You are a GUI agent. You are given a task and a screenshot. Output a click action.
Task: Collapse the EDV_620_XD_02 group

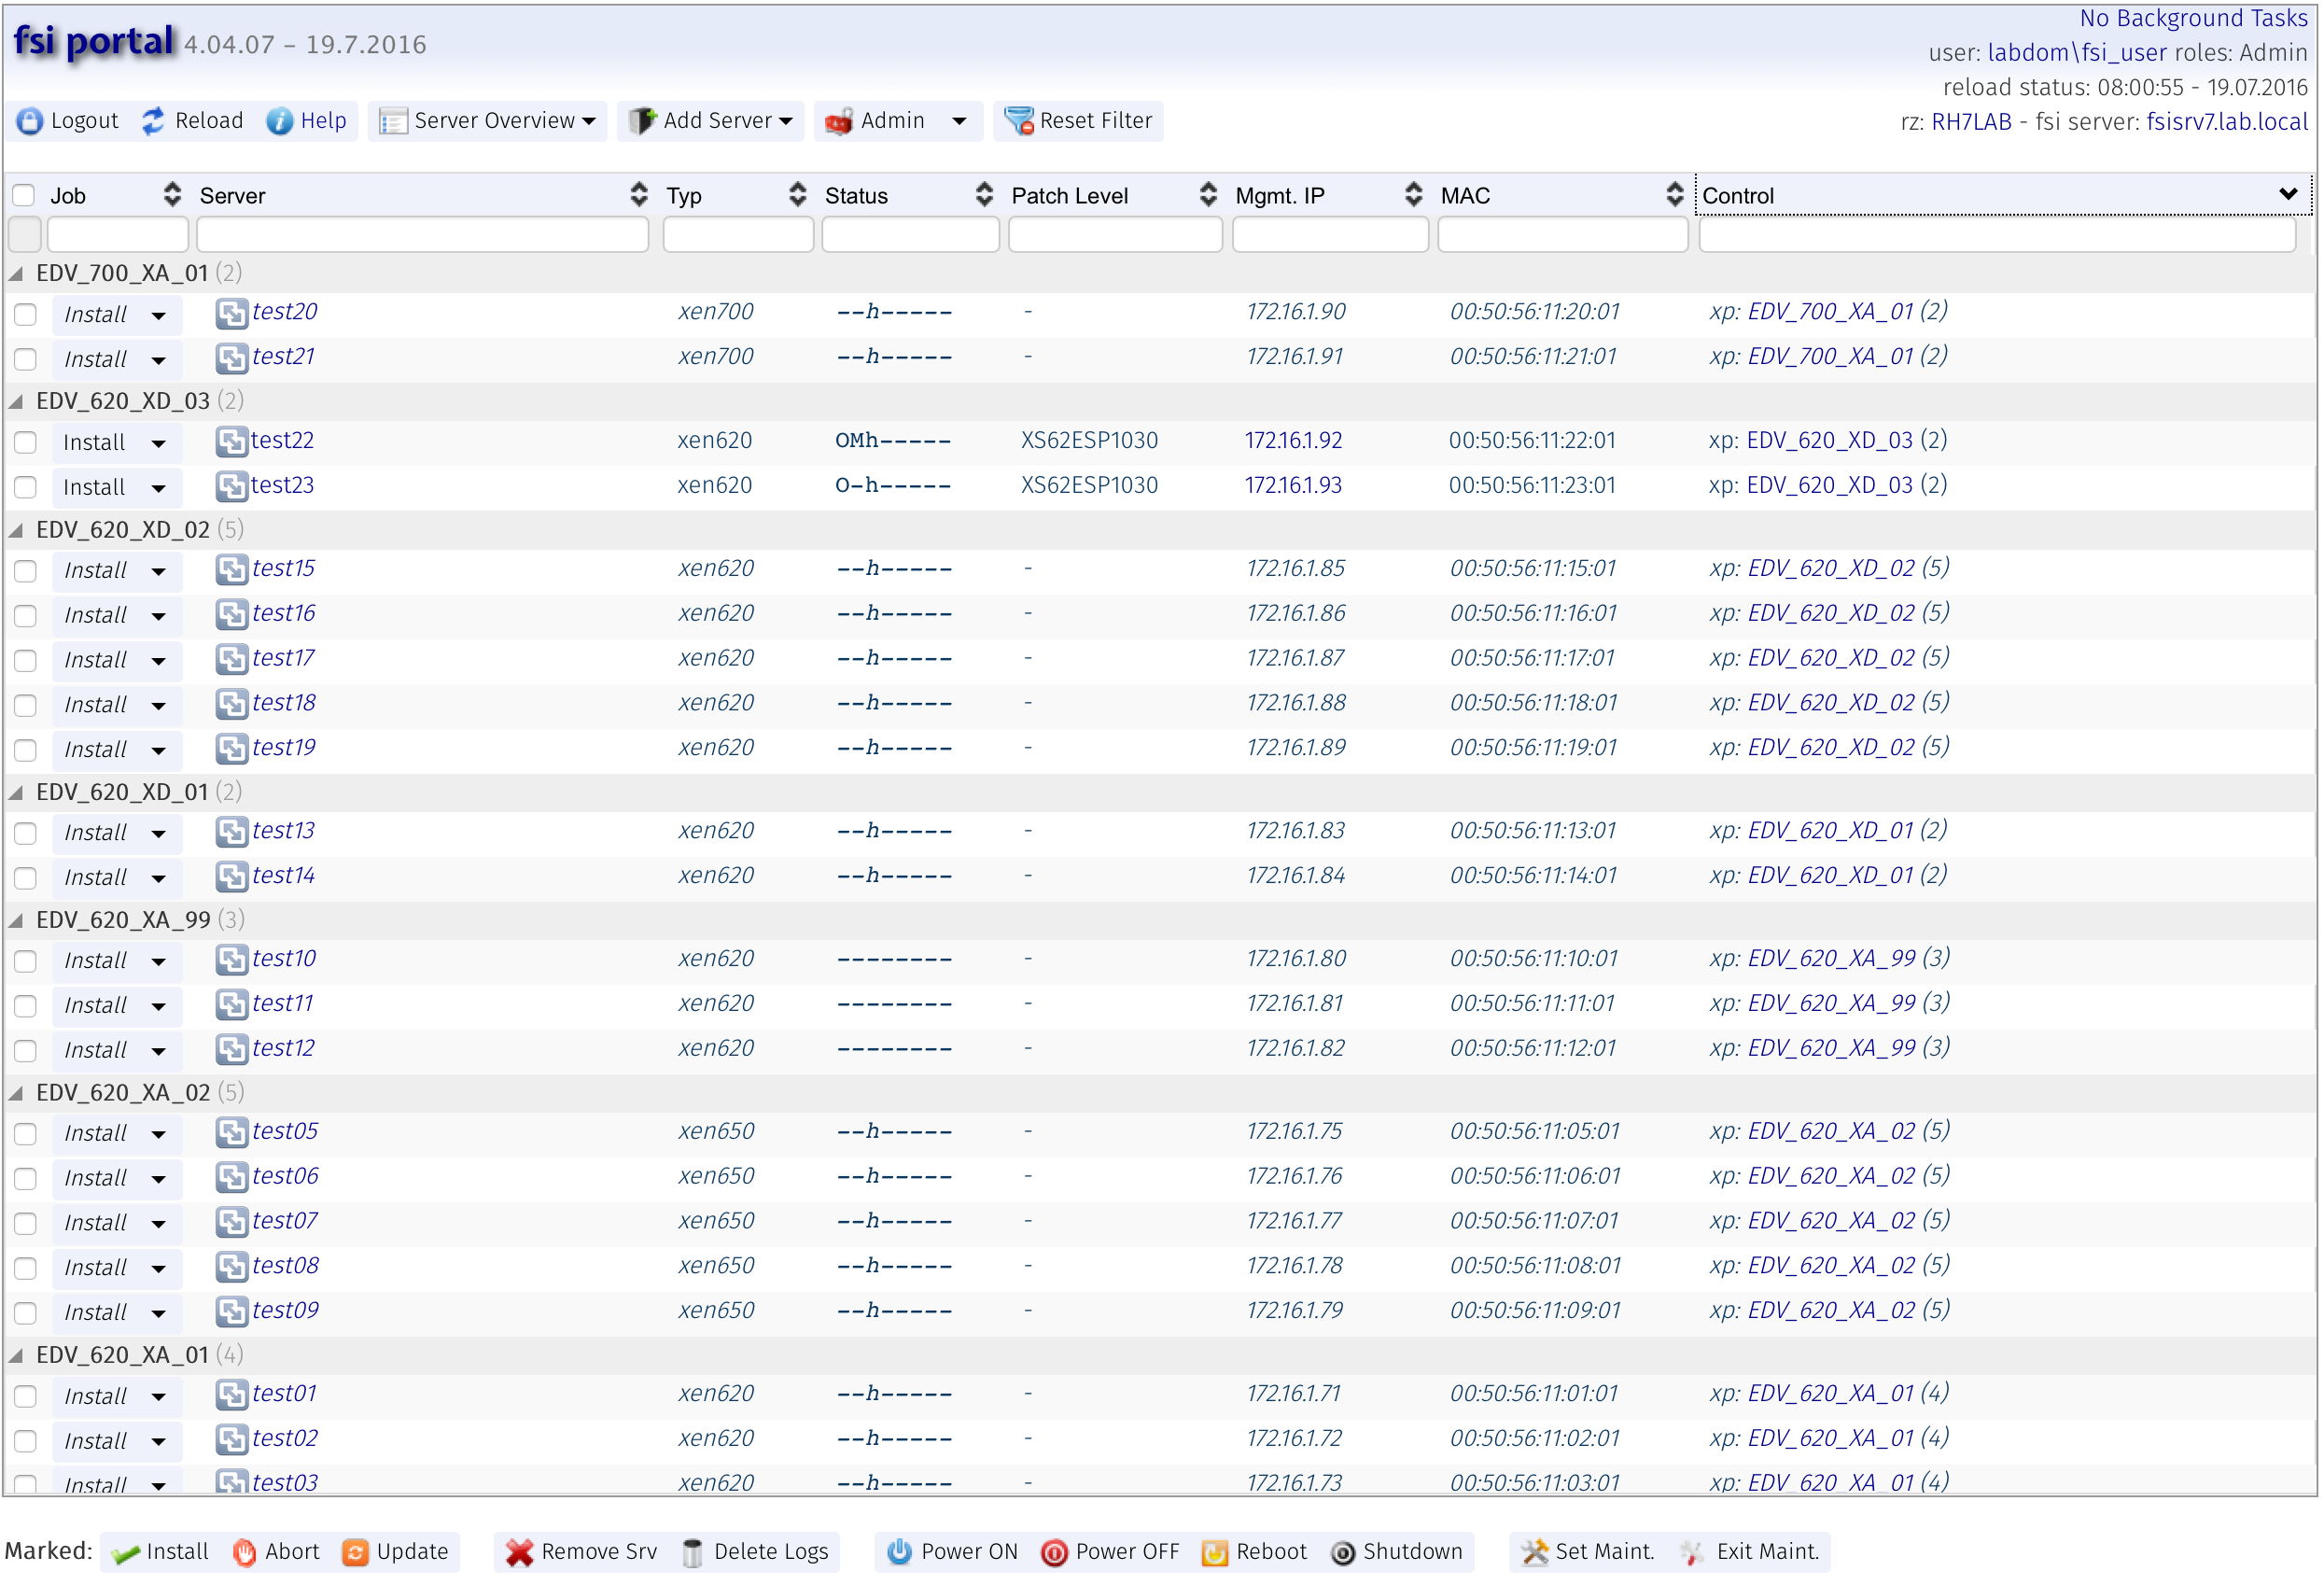click(16, 530)
